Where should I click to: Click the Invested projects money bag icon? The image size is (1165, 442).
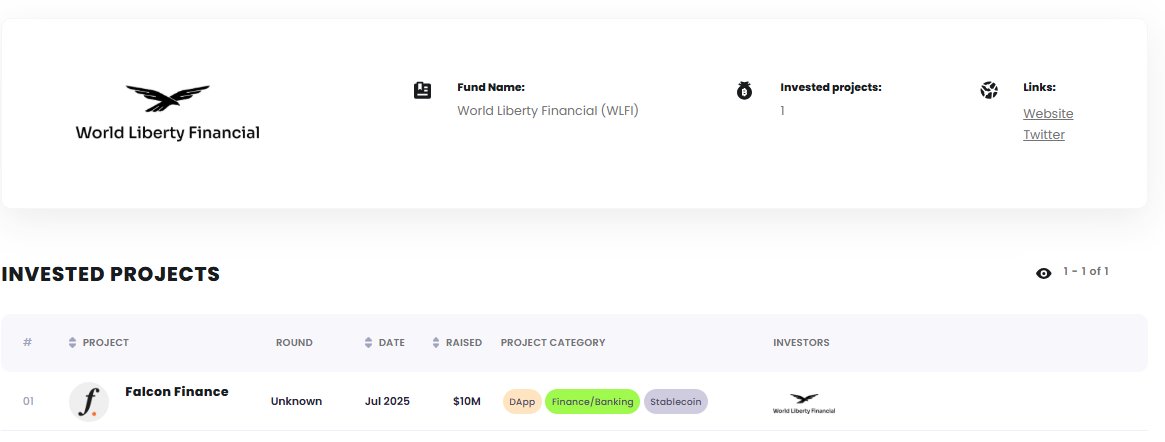coord(744,91)
